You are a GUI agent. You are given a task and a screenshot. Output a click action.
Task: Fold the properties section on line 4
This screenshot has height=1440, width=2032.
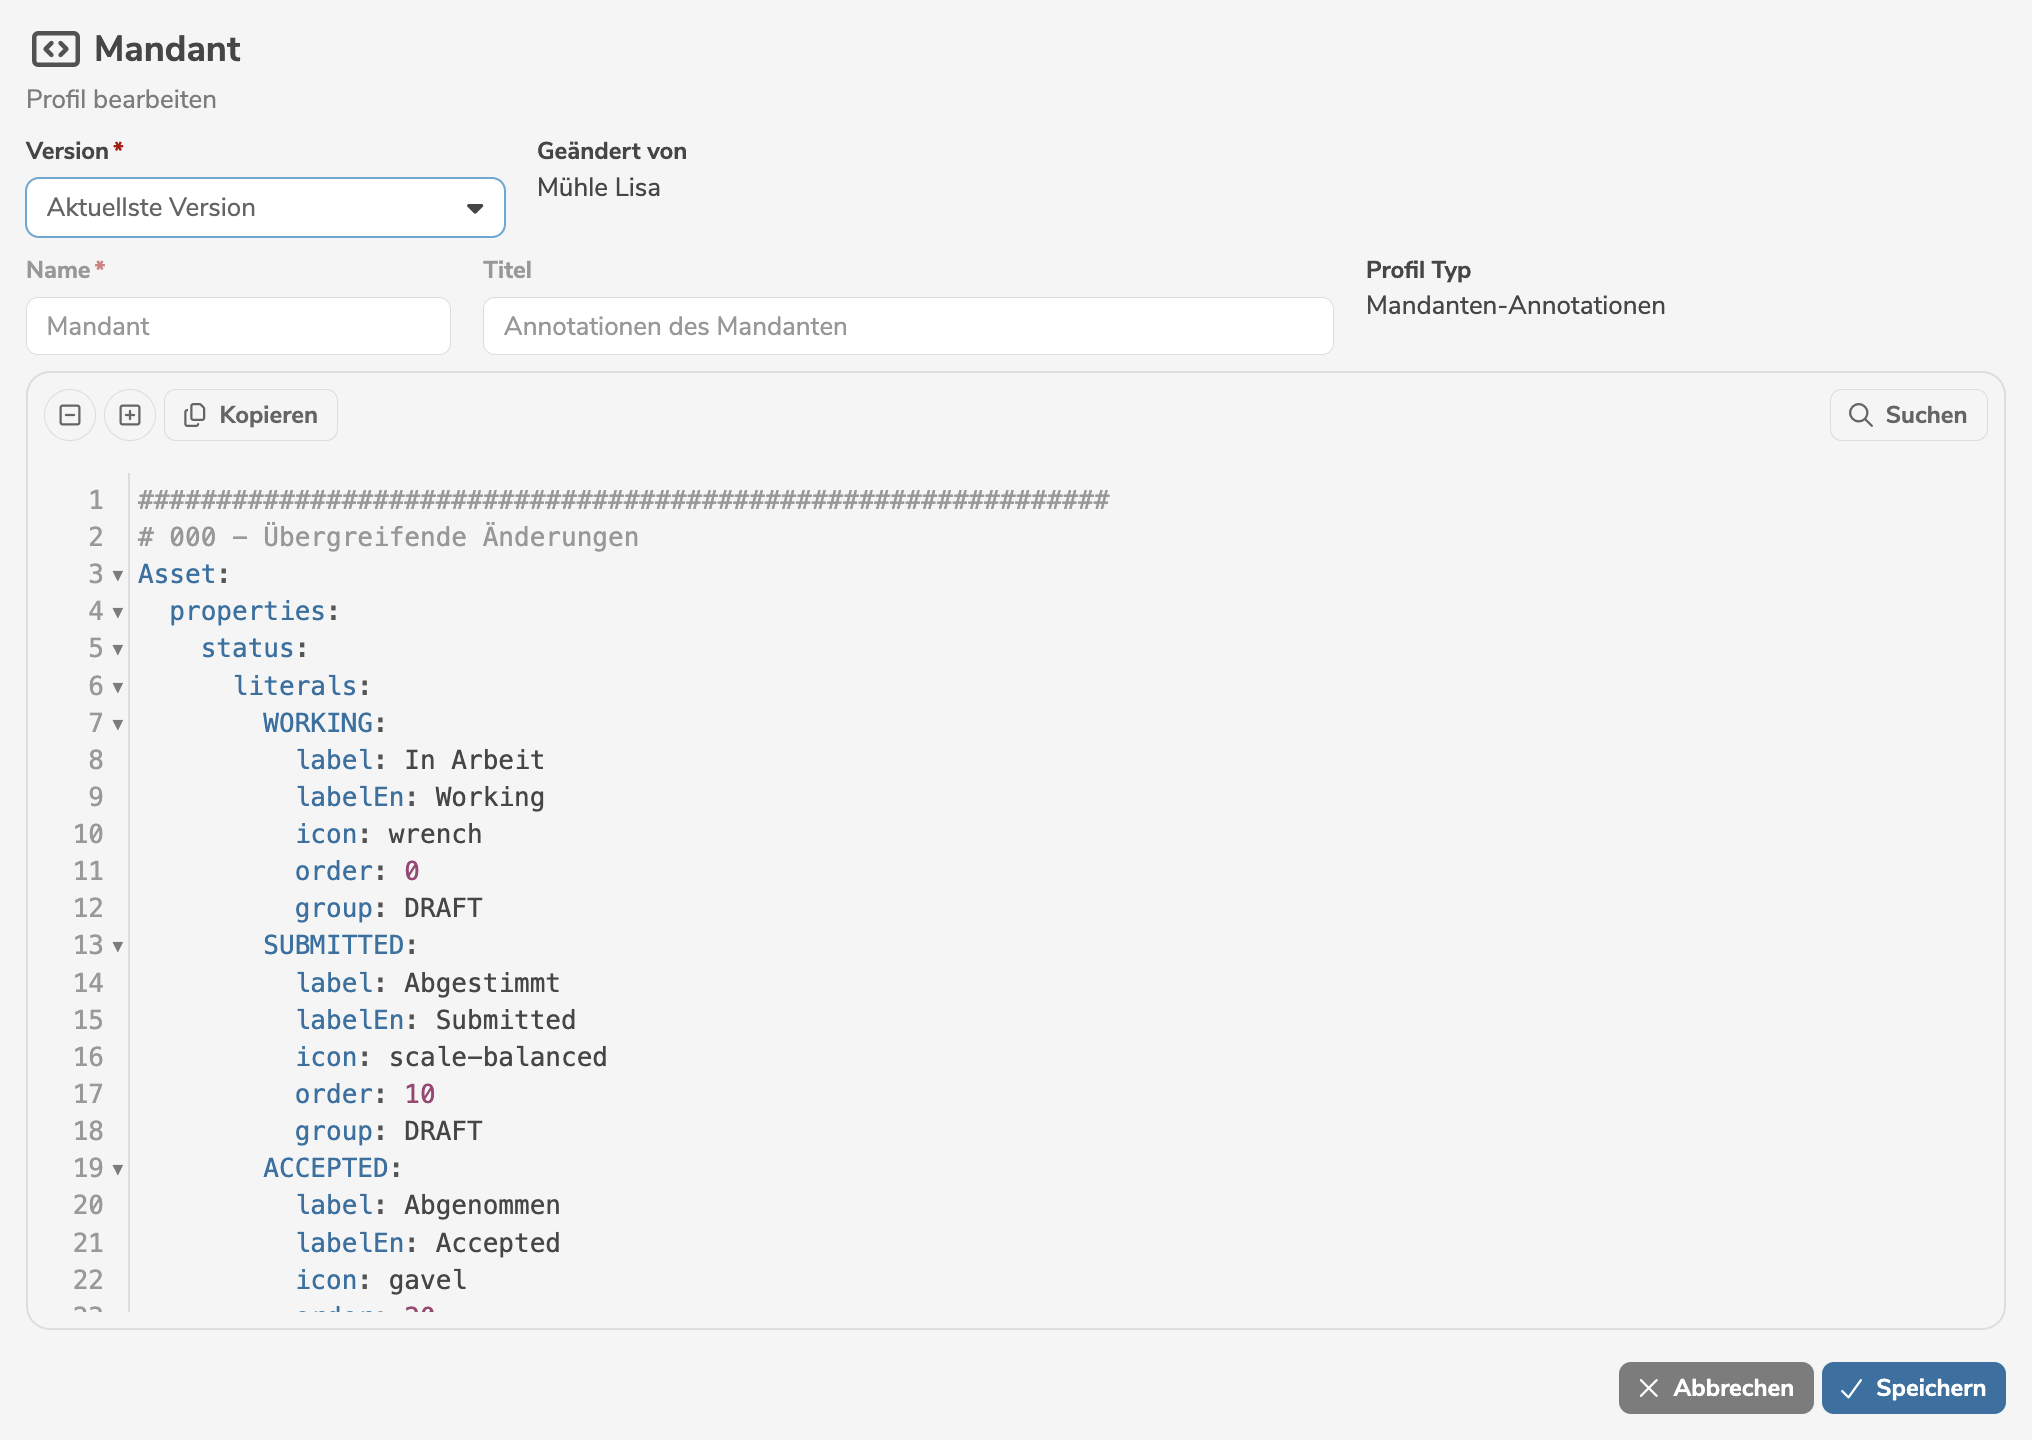(x=118, y=612)
